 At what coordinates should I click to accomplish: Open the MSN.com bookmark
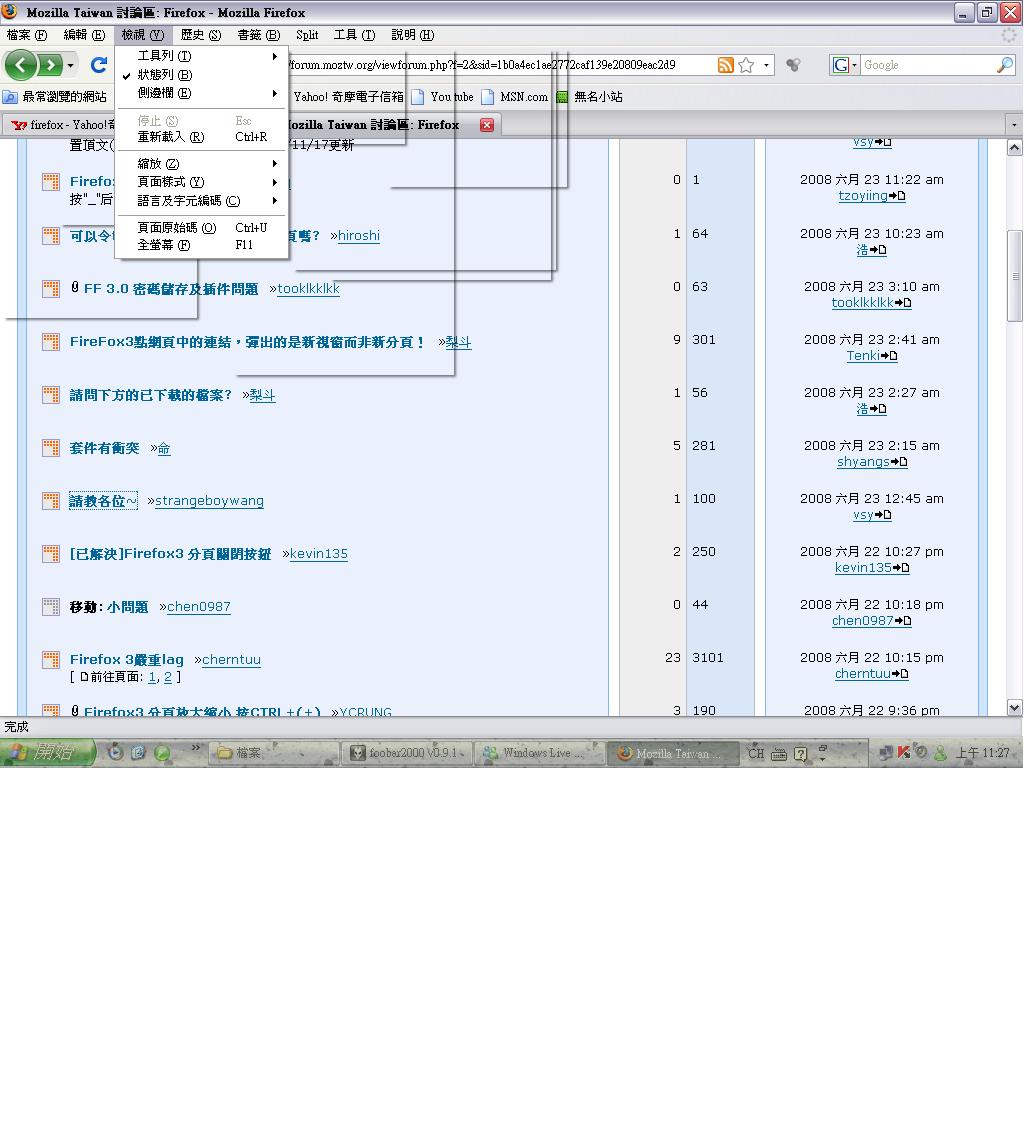point(515,97)
